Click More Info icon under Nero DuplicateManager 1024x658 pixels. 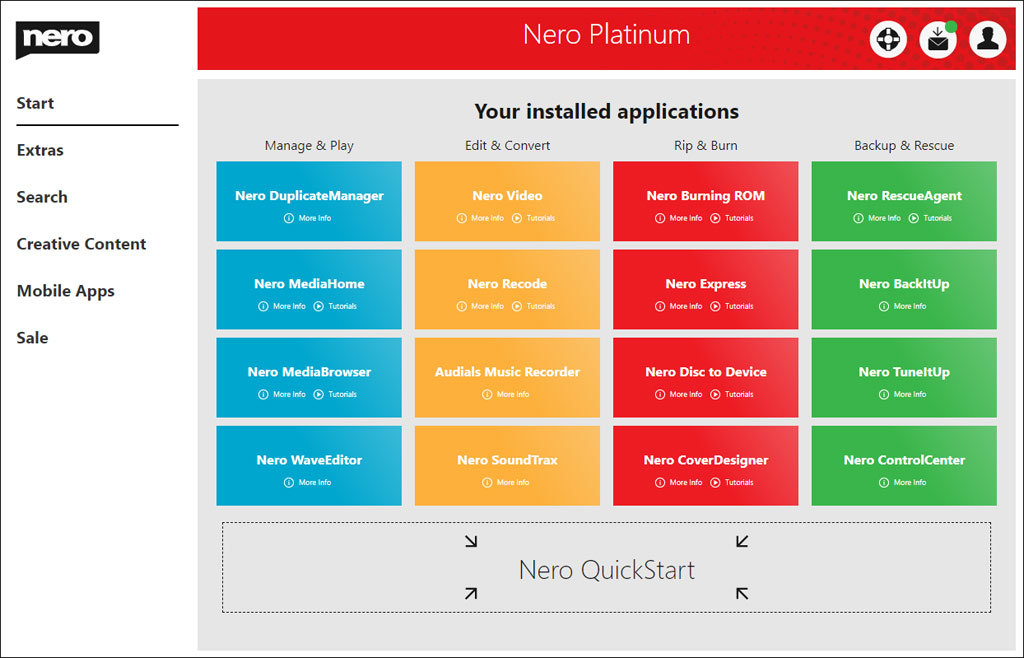click(x=289, y=218)
